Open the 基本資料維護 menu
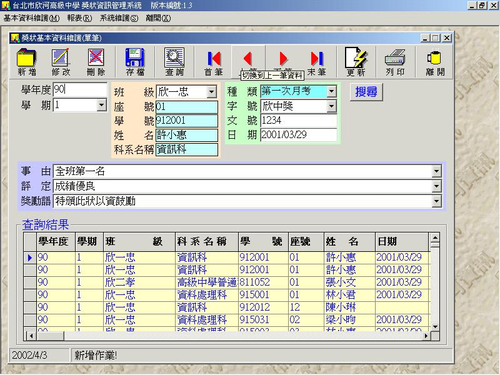This screenshot has height=375, width=500. [31, 18]
